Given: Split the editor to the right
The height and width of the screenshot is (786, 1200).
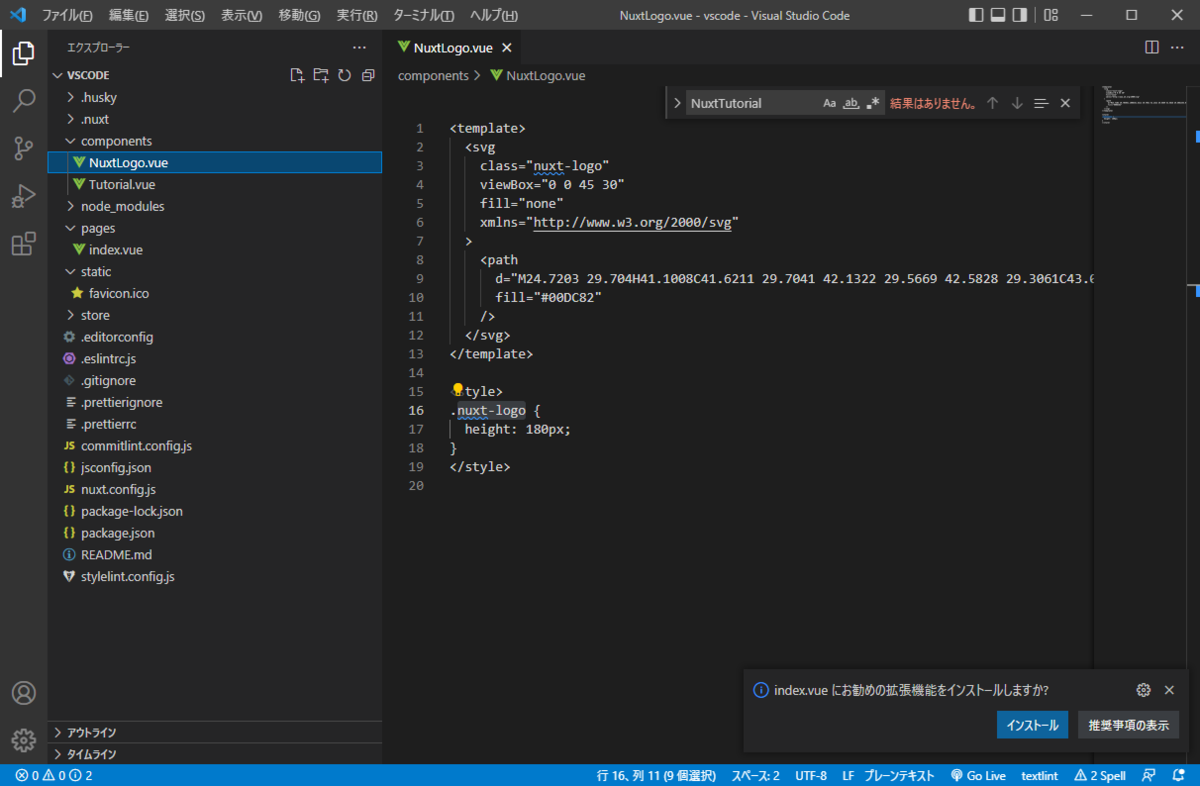Looking at the screenshot, I should point(1152,47).
